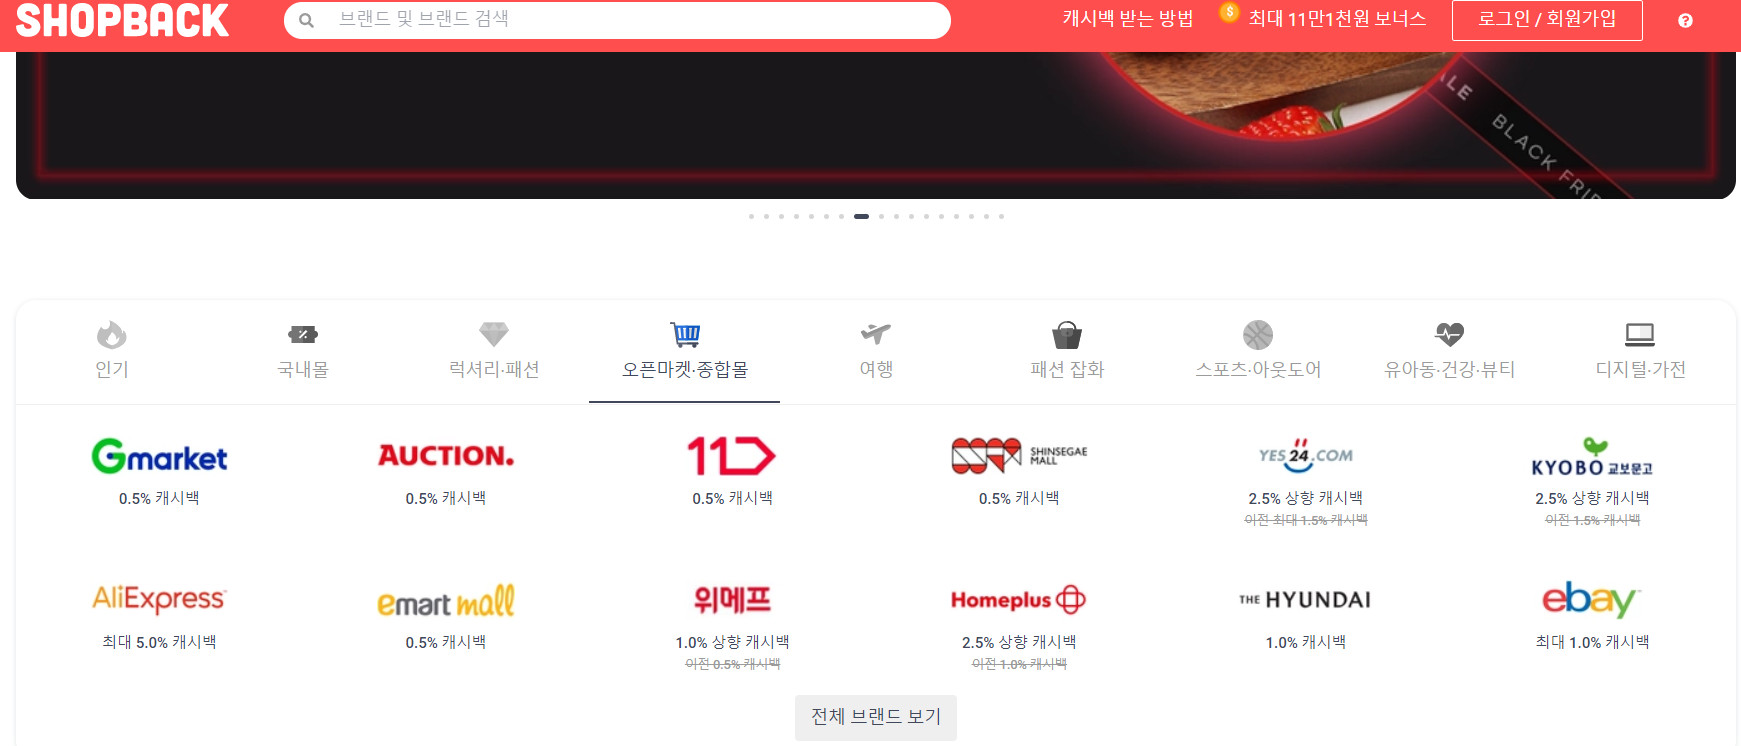
Task: Jump to the last carousel dot
Action: coord(1001,216)
